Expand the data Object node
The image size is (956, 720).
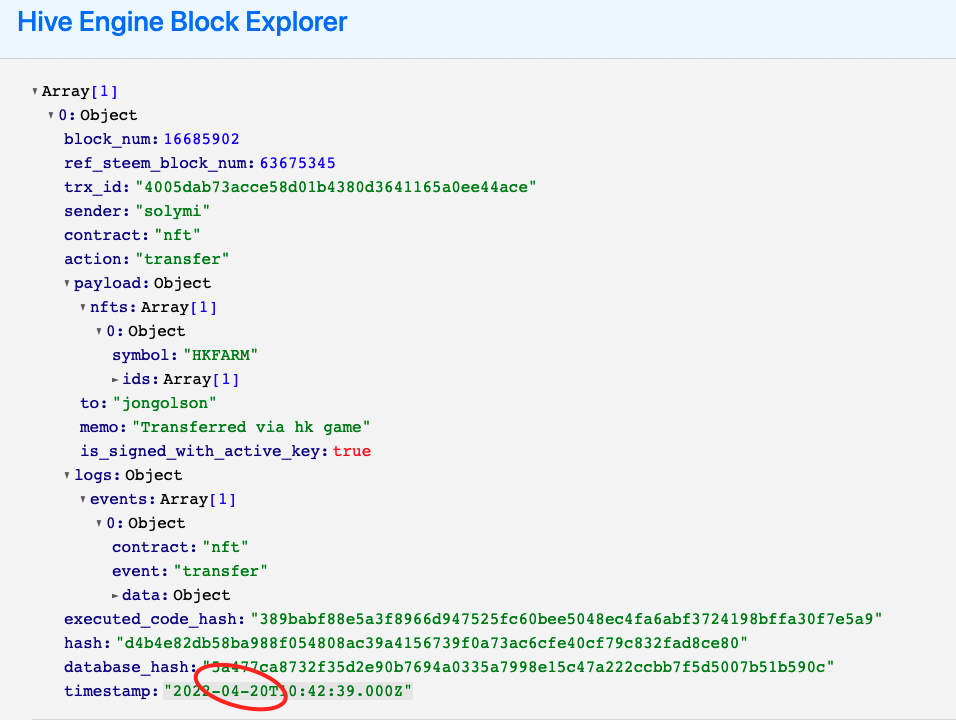pos(115,596)
